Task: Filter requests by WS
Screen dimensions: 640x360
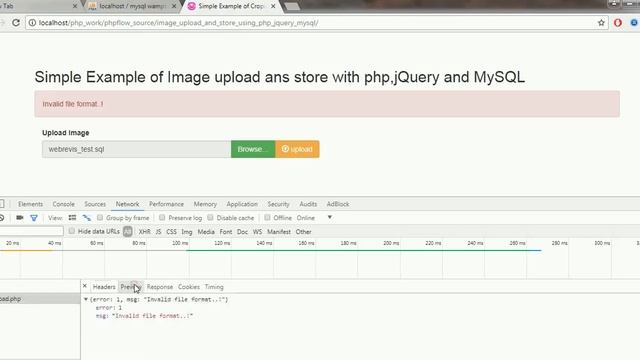Action: point(257,231)
